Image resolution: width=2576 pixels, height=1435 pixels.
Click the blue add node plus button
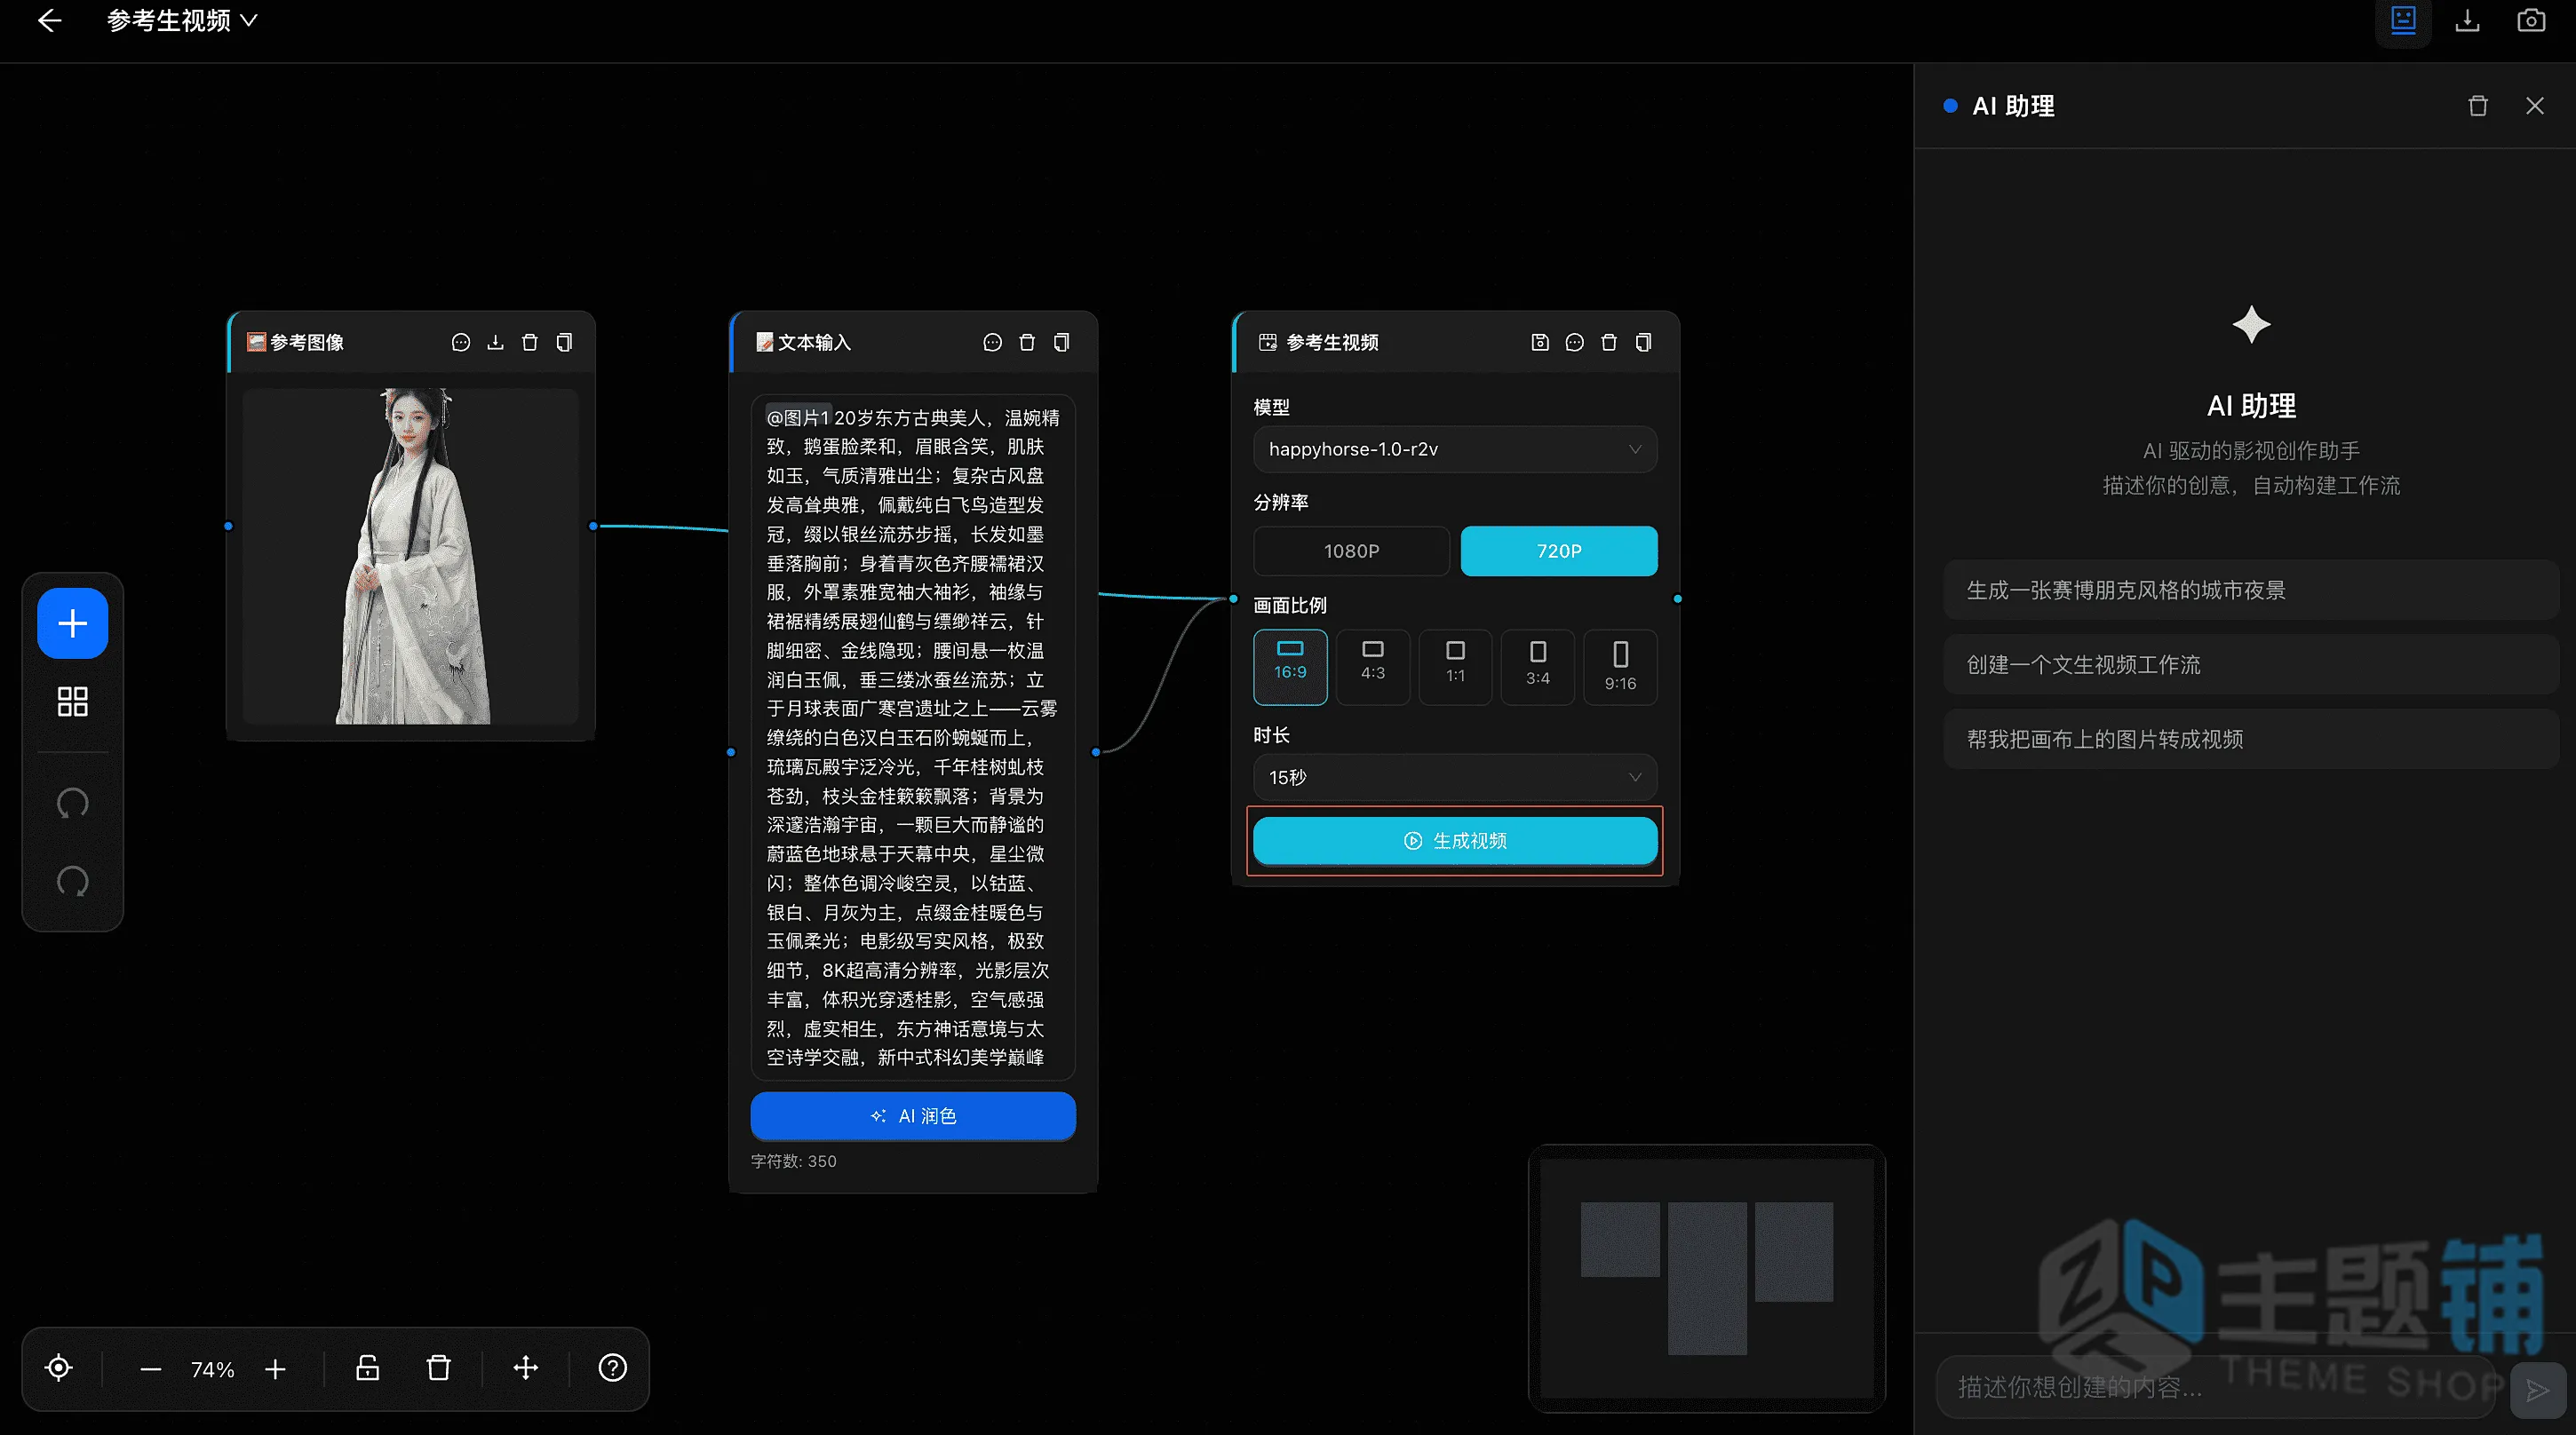(x=73, y=624)
